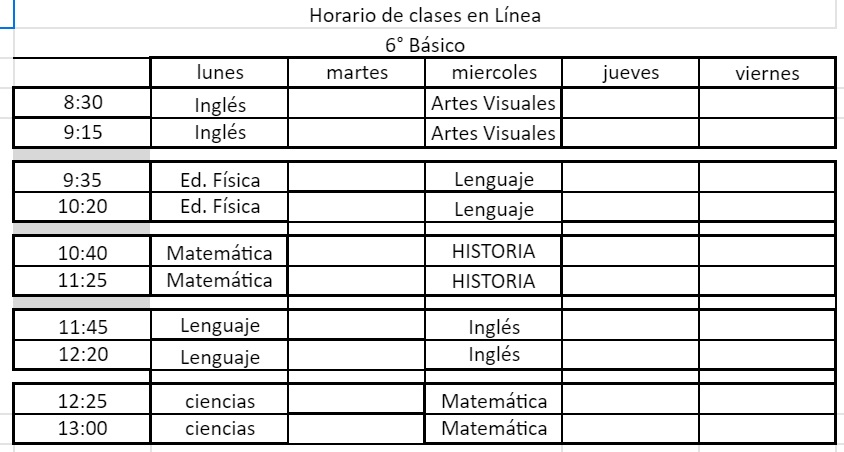Select the 'lunes' column header cell
This screenshot has width=844, height=452.
[220, 72]
